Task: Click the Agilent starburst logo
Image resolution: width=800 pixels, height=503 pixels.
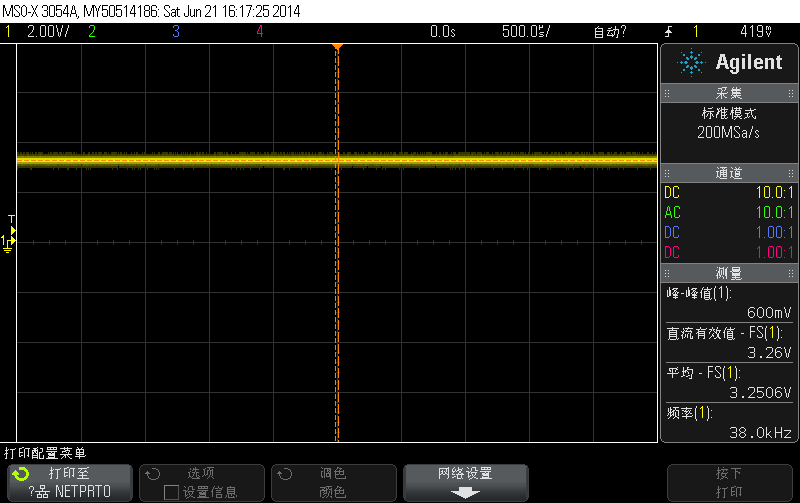Action: tap(691, 63)
